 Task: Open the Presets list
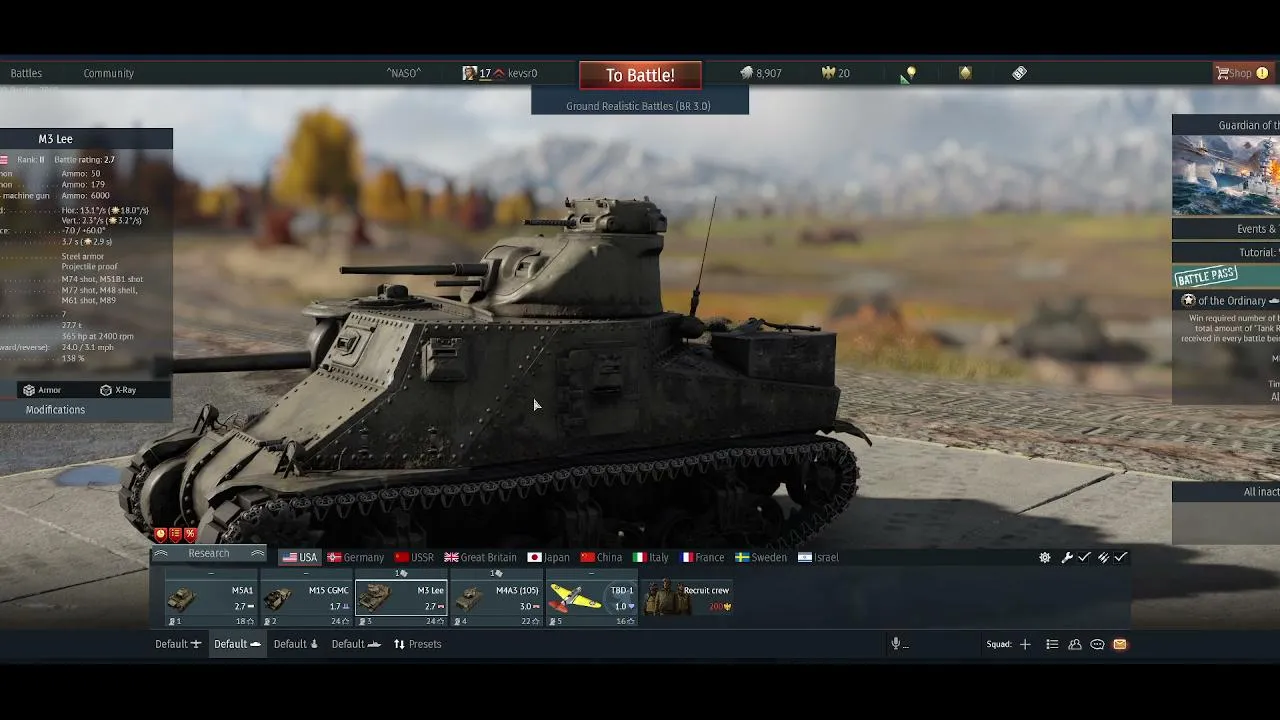(x=417, y=644)
